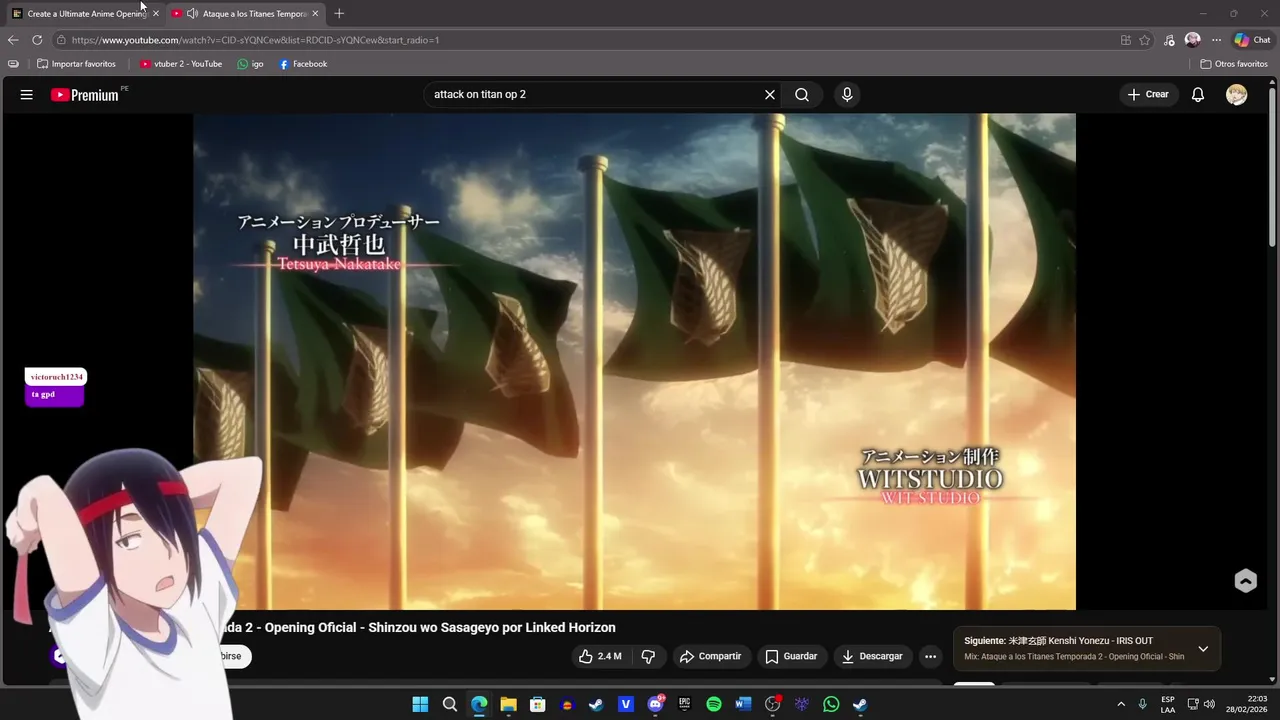Open YouTube notifications bell
Screen dimensions: 1280x720
pyautogui.click(x=1198, y=95)
